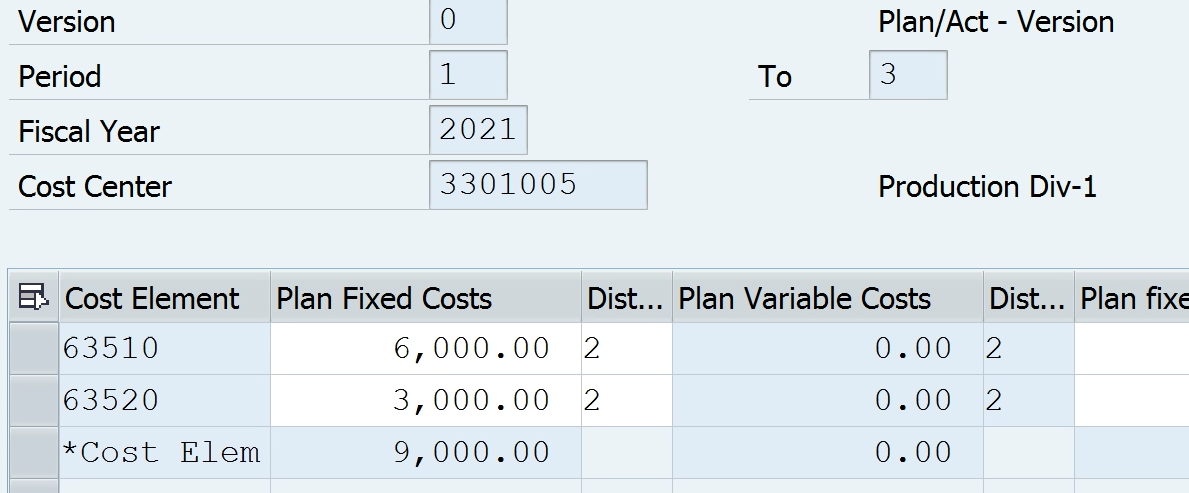Click the table settings icon left of Cost Element
Image resolution: width=1189 pixels, height=493 pixels.
[33, 297]
